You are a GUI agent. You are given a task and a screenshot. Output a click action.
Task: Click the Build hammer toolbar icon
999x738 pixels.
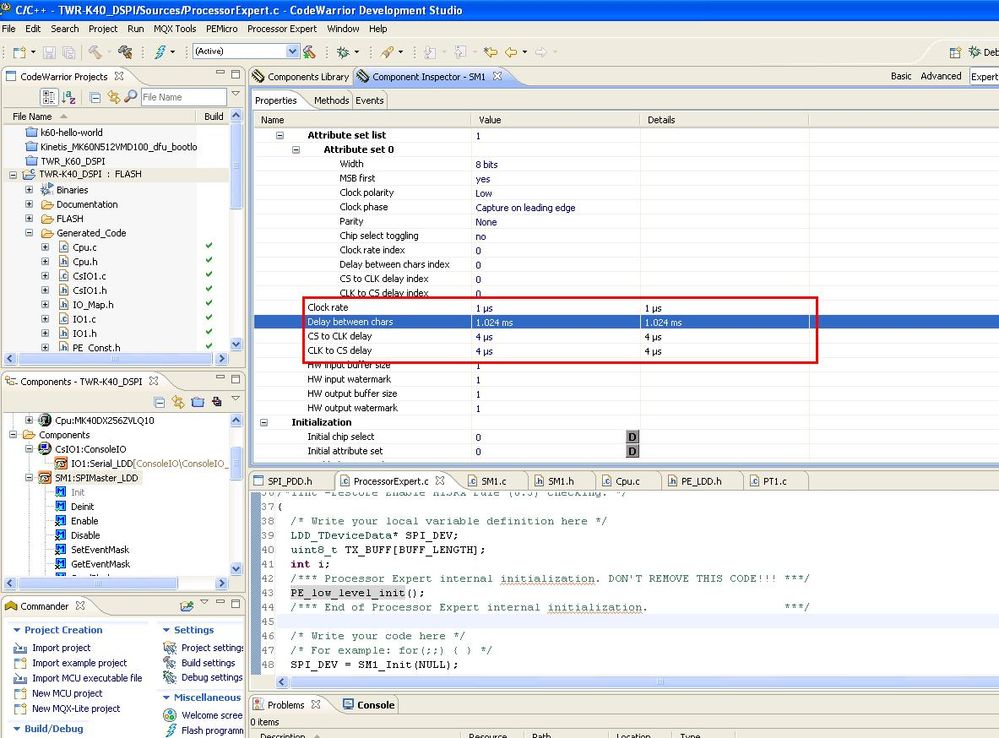[95, 52]
